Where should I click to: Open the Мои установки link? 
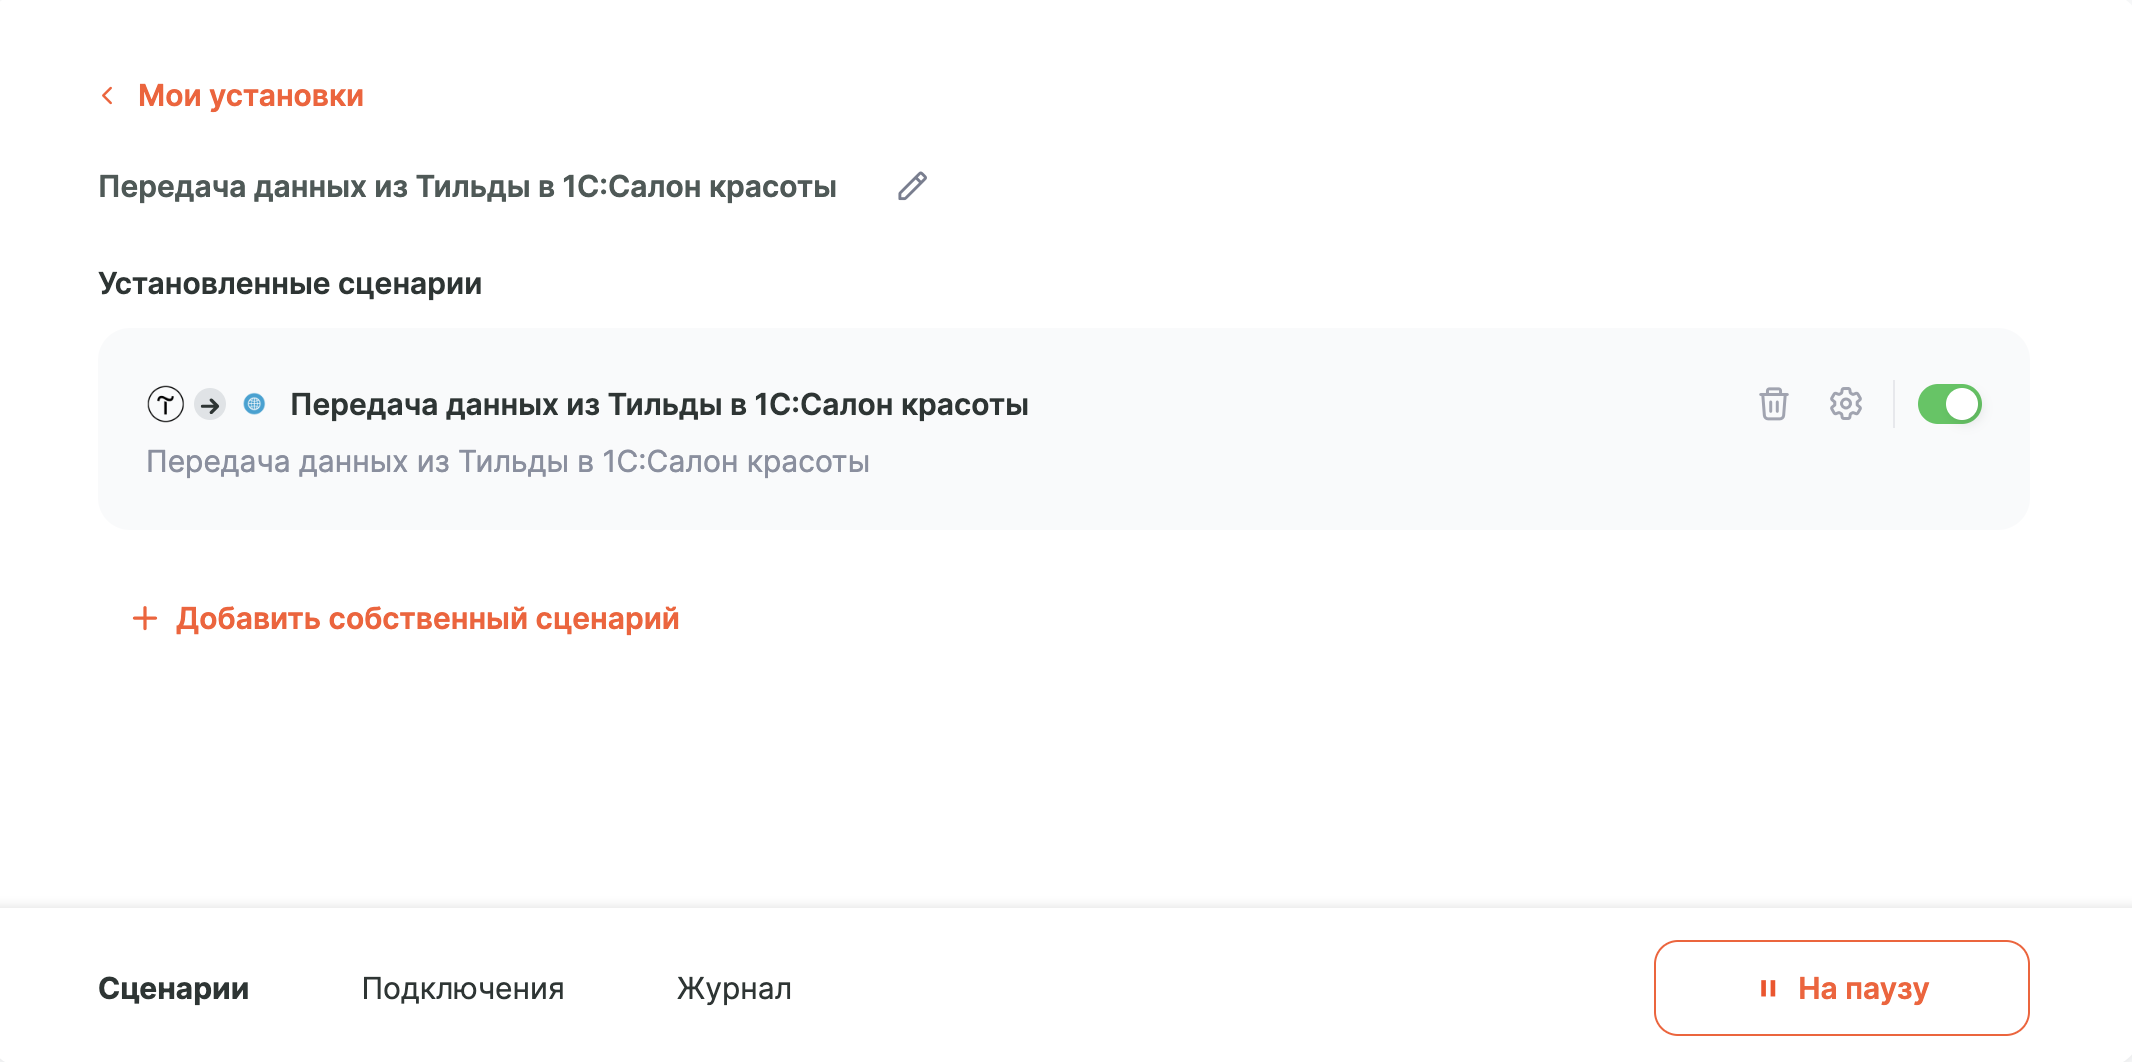point(250,95)
